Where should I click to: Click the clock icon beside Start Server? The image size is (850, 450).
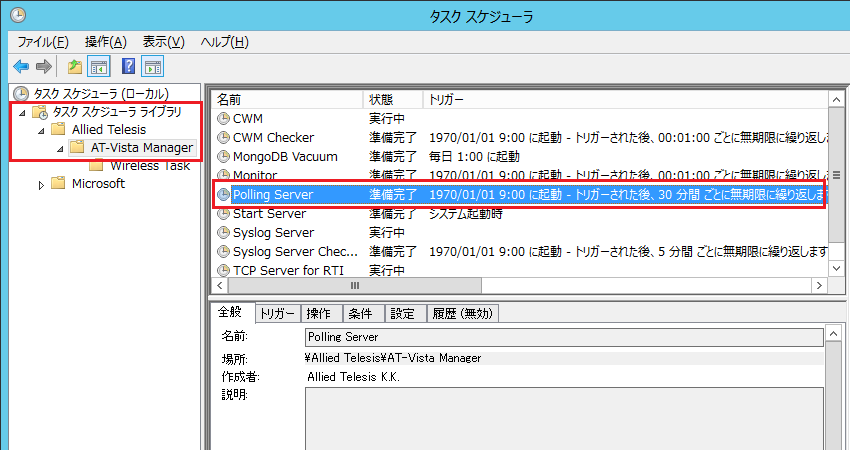[x=223, y=214]
